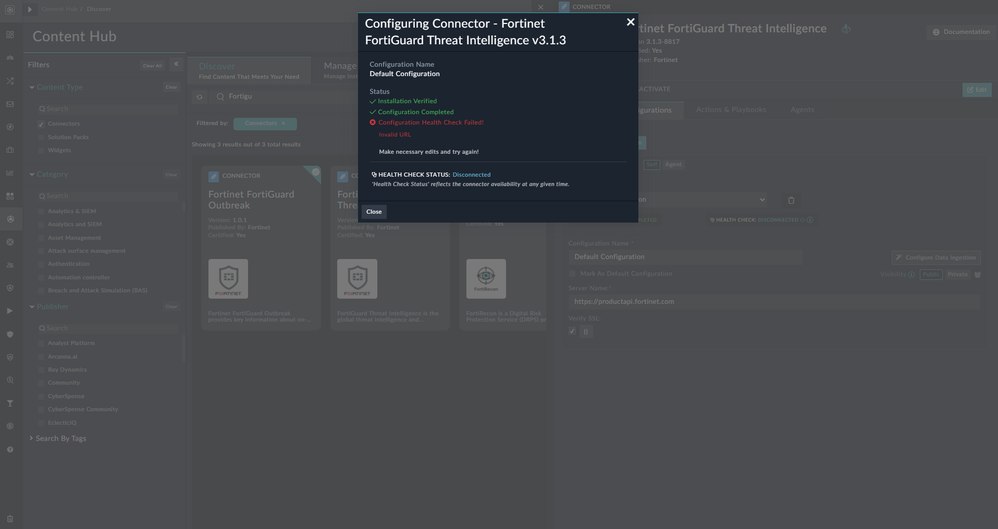Uncheck the Connectors content type filter

(x=41, y=124)
